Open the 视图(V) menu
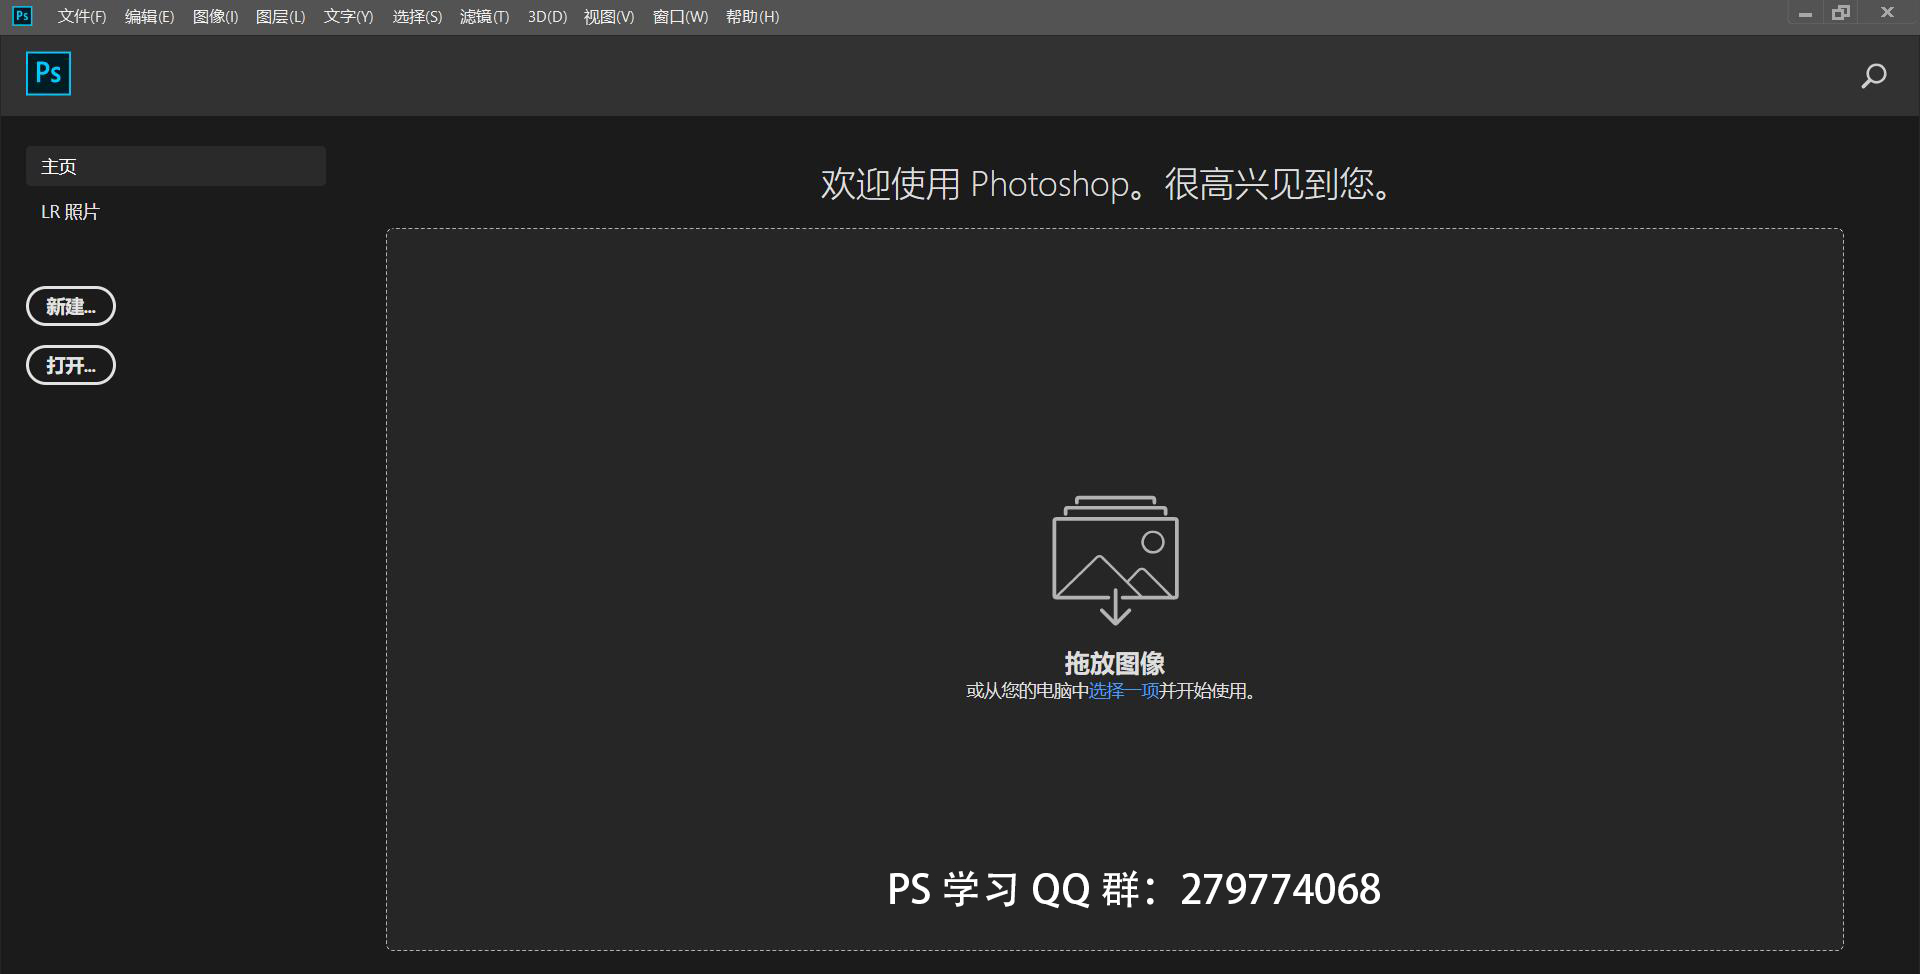The width and height of the screenshot is (1920, 974). [609, 17]
